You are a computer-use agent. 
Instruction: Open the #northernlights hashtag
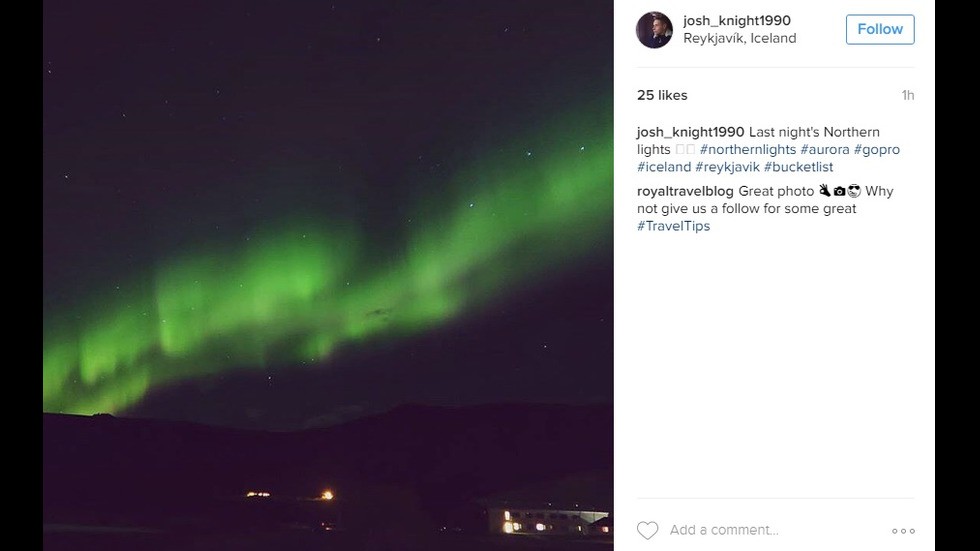[x=748, y=149]
